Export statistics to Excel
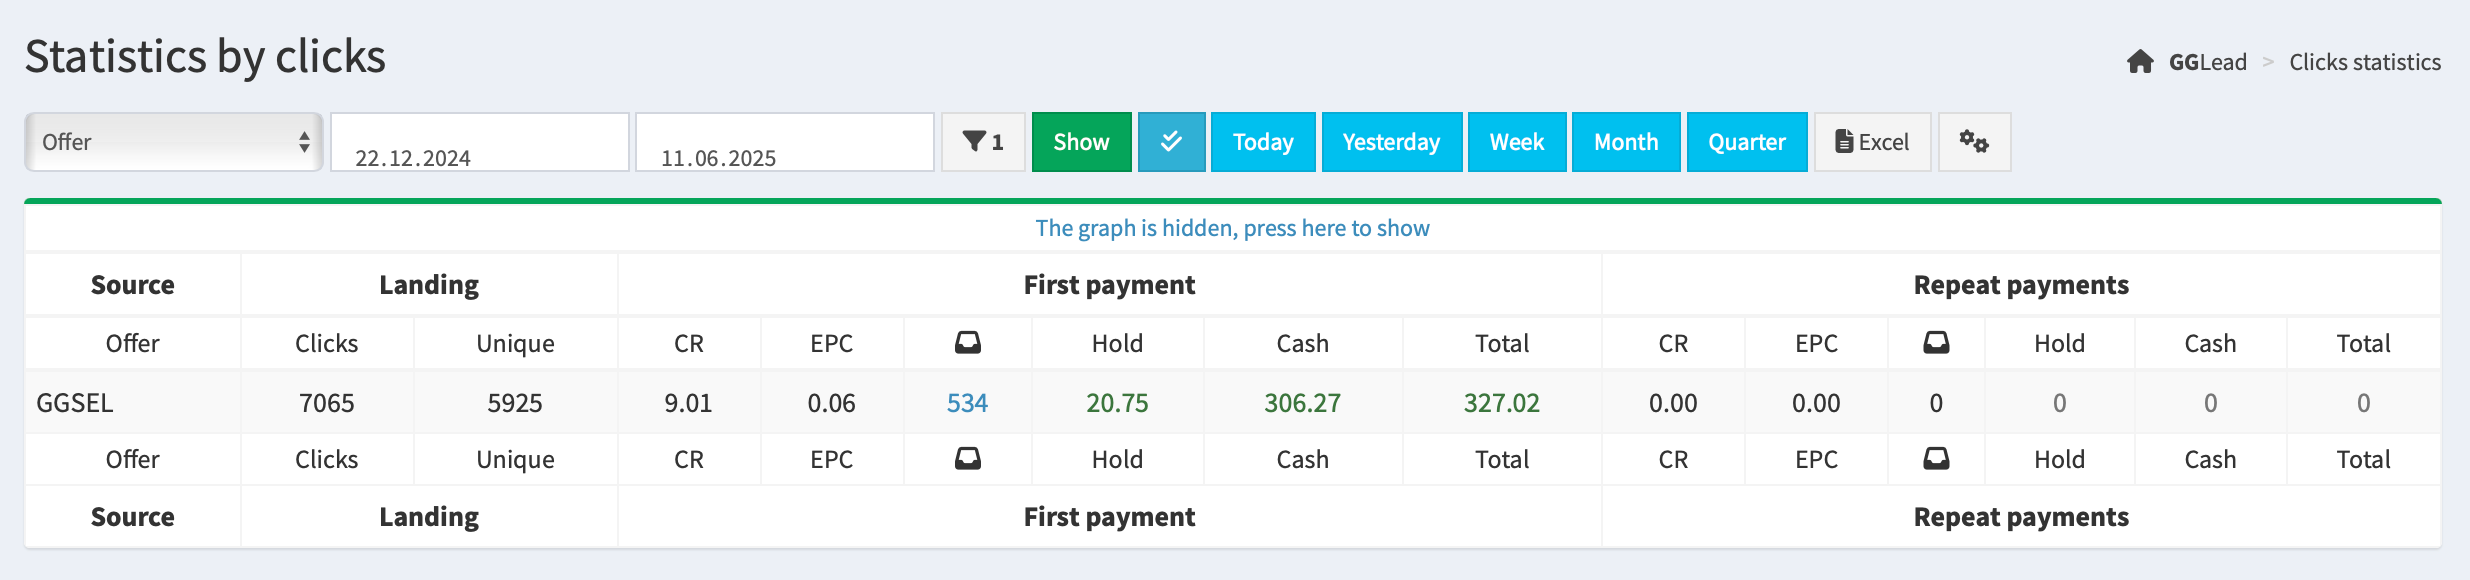The height and width of the screenshot is (580, 2470). [1872, 142]
